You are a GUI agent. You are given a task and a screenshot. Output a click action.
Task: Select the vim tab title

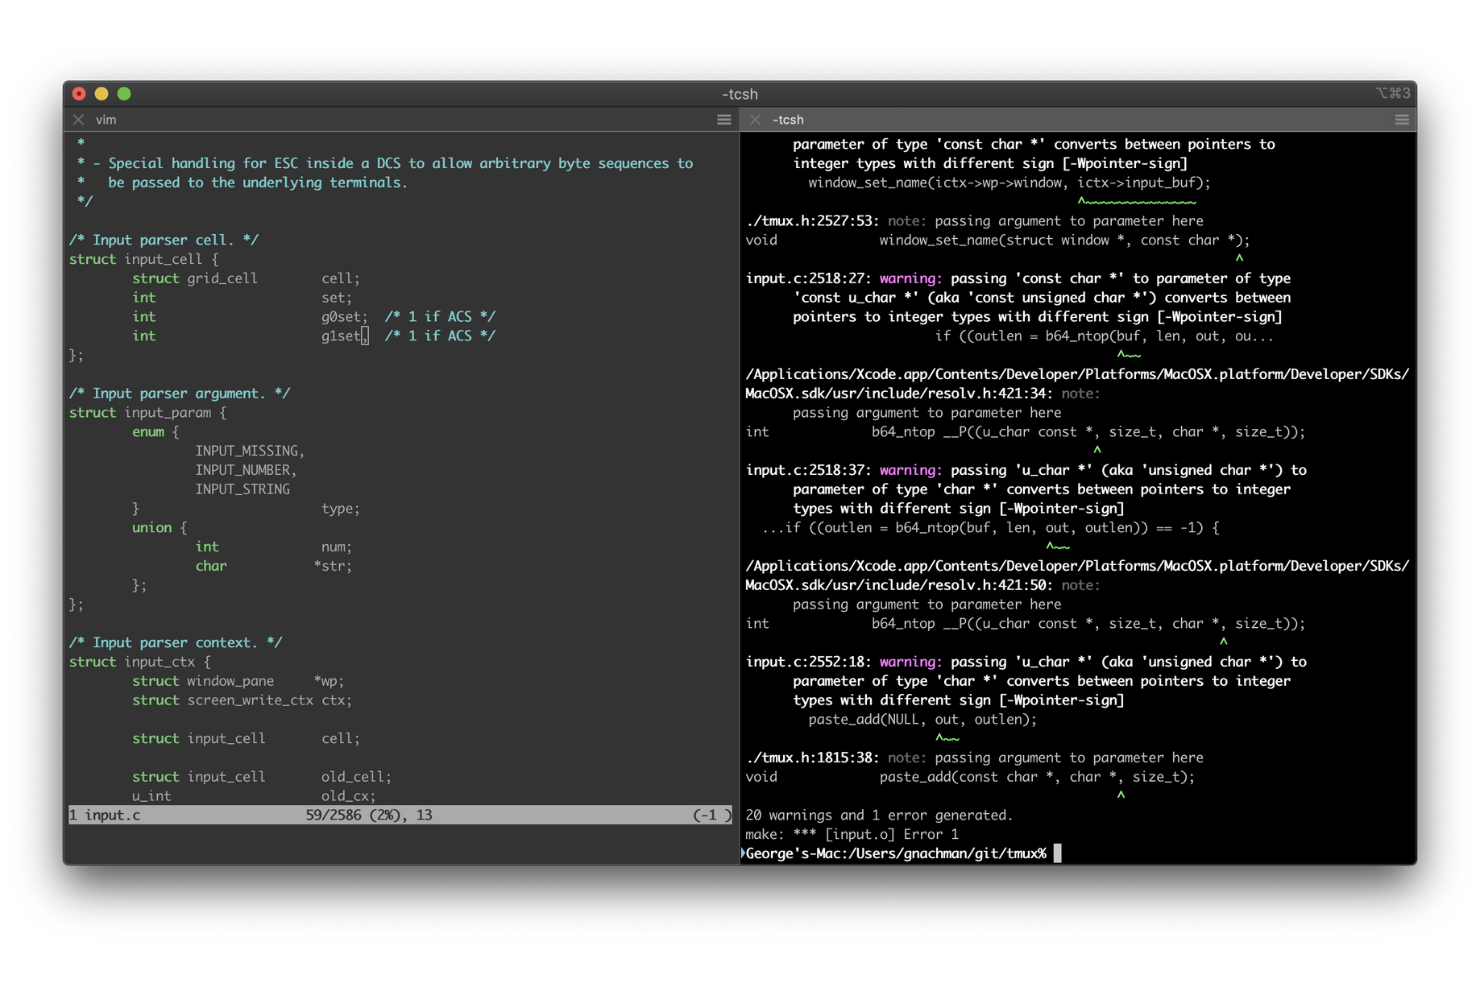(105, 119)
